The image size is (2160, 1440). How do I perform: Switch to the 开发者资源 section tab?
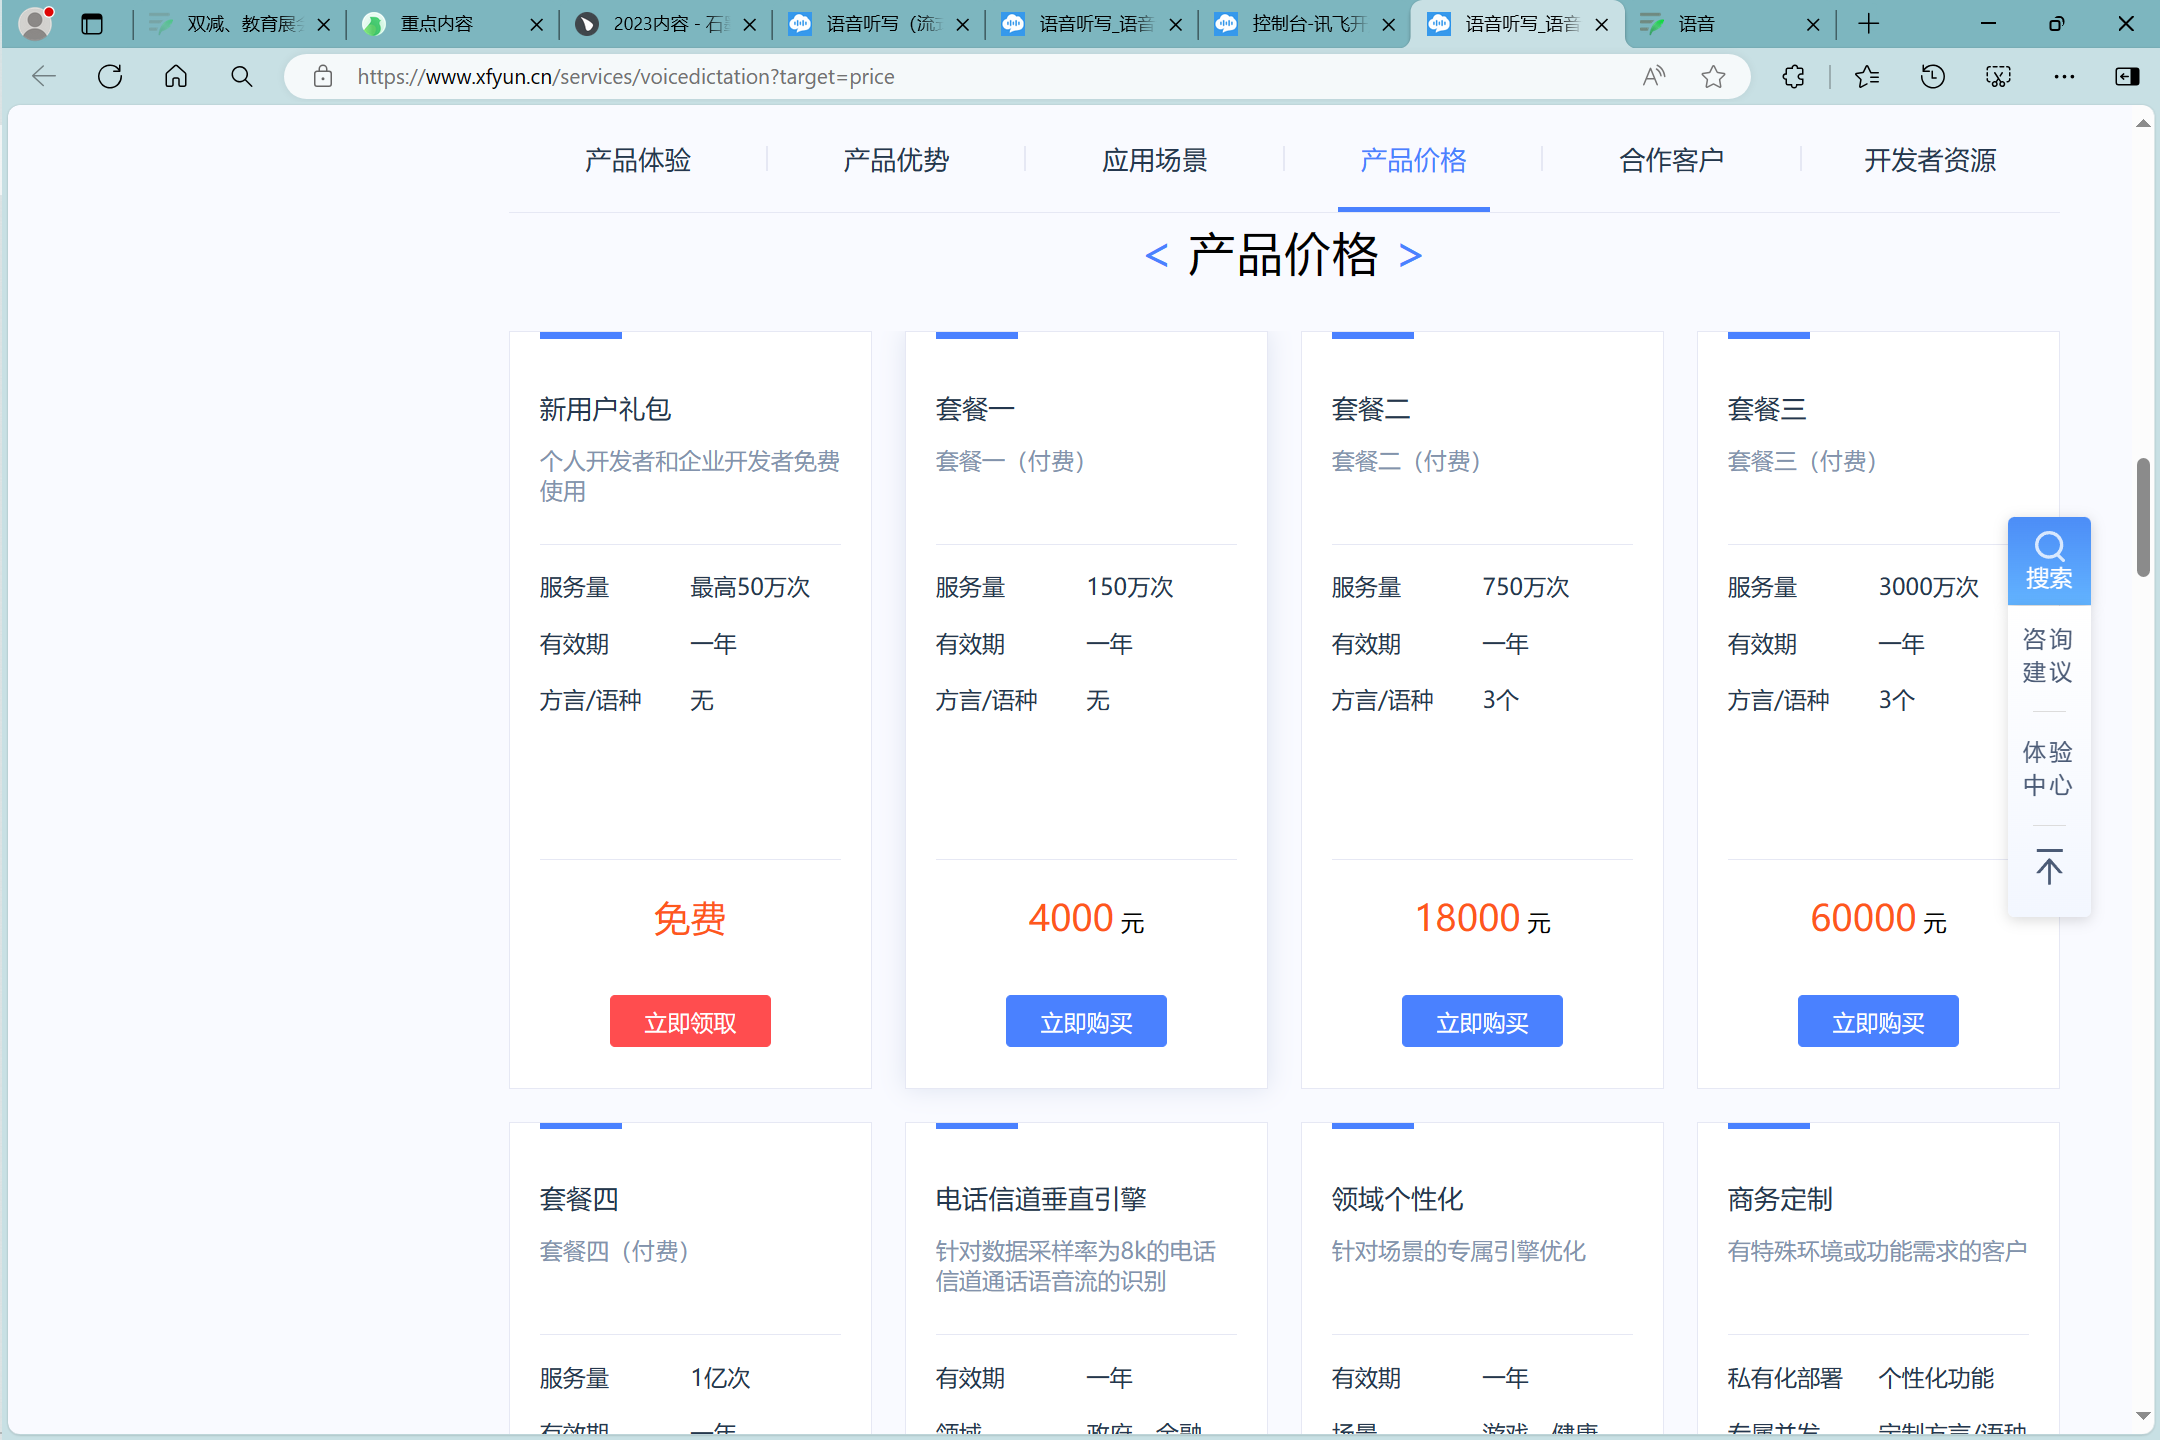pyautogui.click(x=1929, y=160)
